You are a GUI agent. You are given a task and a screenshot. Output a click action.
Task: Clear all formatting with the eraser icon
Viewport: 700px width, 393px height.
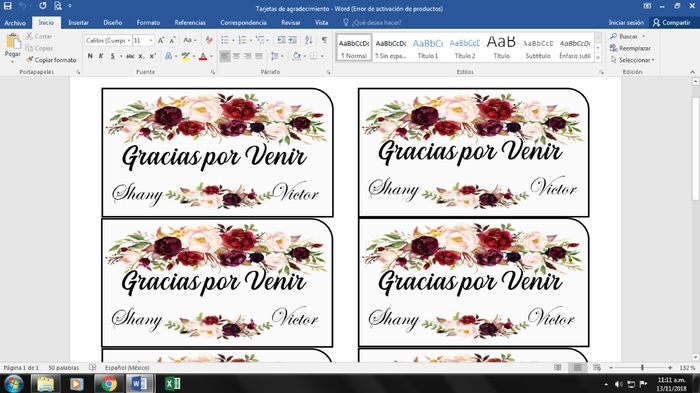(x=209, y=40)
